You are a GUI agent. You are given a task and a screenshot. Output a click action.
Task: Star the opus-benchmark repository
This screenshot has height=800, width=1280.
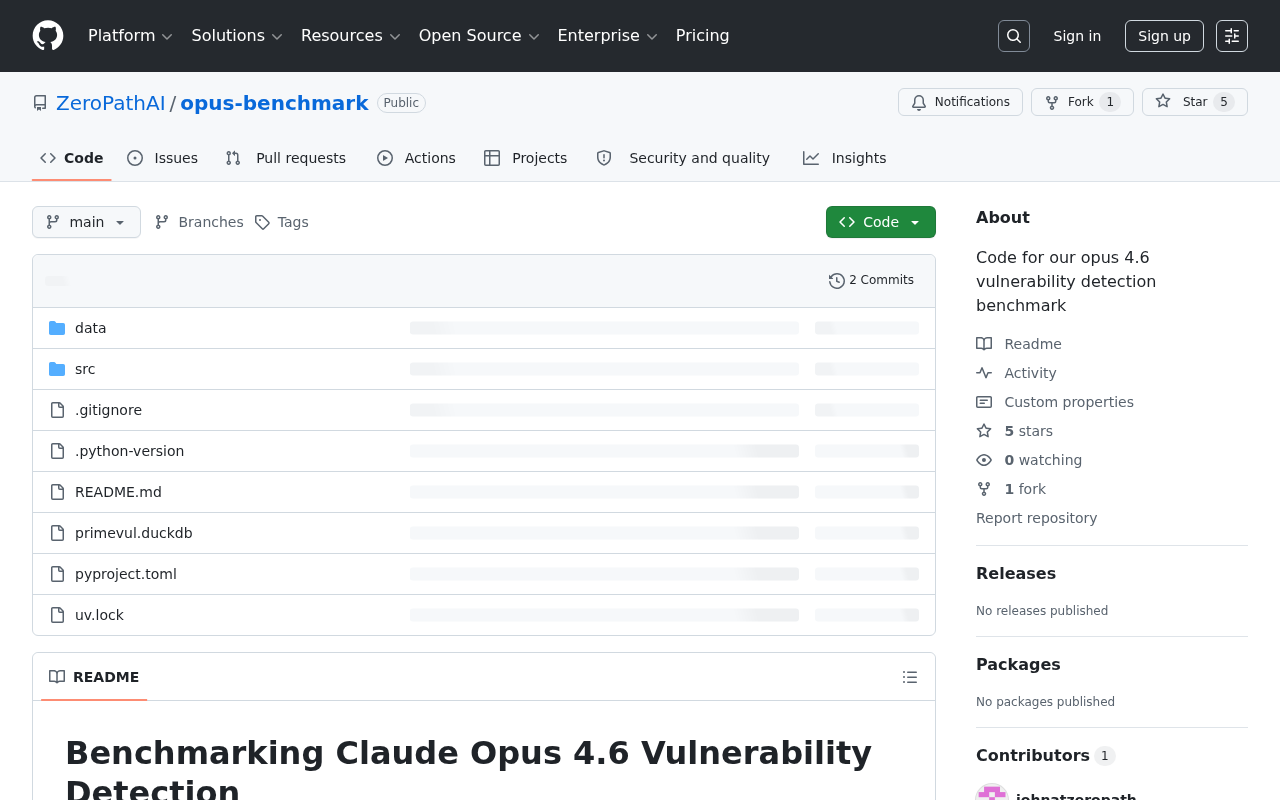tap(1195, 102)
